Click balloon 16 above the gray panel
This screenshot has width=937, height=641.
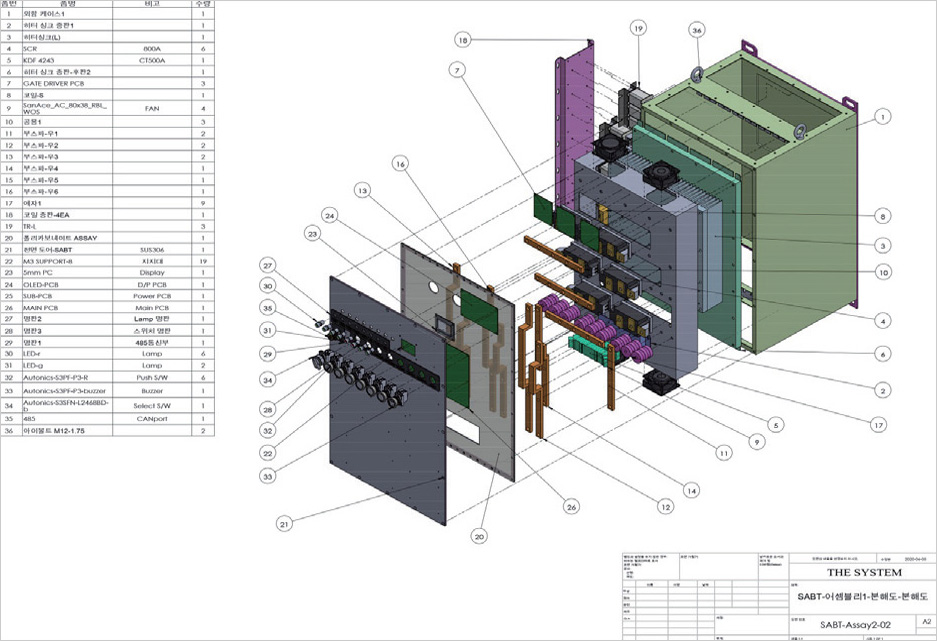pyautogui.click(x=400, y=162)
